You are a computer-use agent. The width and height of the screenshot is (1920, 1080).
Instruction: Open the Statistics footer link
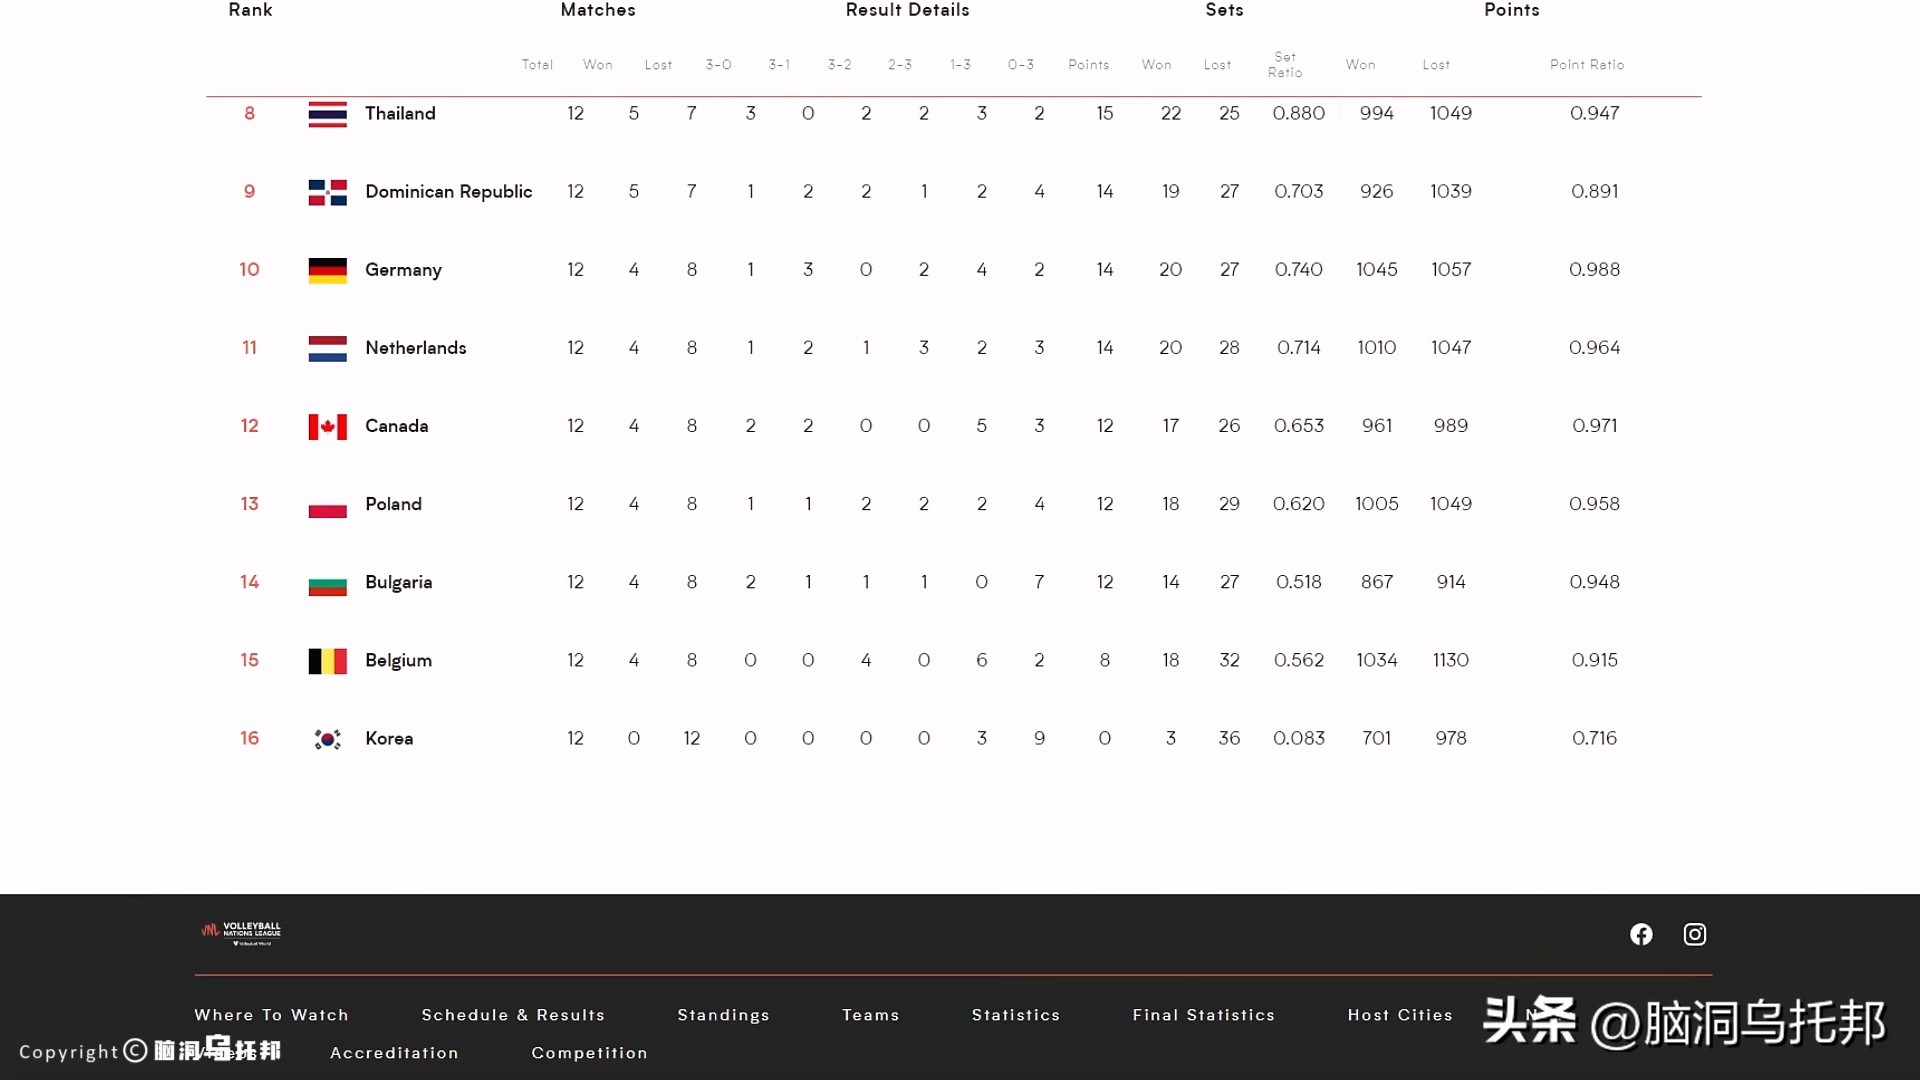[x=1015, y=1015]
